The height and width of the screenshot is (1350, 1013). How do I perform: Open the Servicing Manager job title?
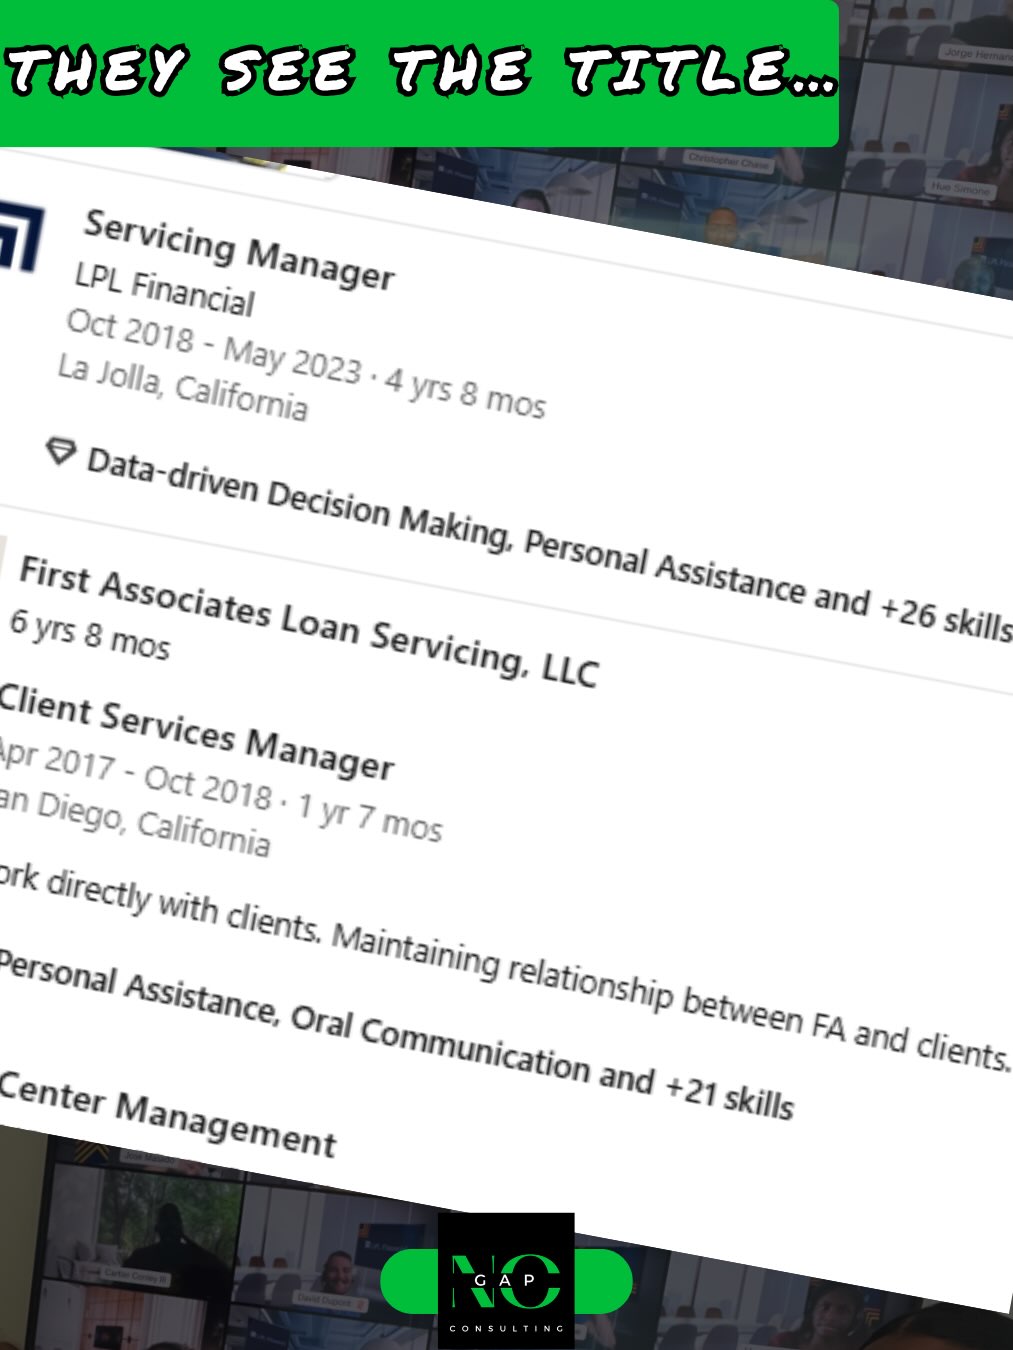(x=239, y=249)
